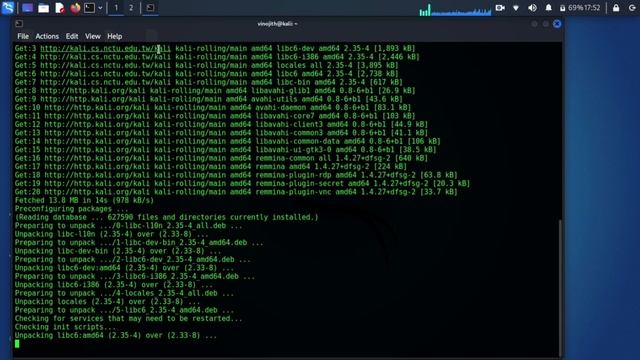Open the notifications bell icon
Image resolution: width=640 pixels, height=360 pixels.
click(549, 8)
